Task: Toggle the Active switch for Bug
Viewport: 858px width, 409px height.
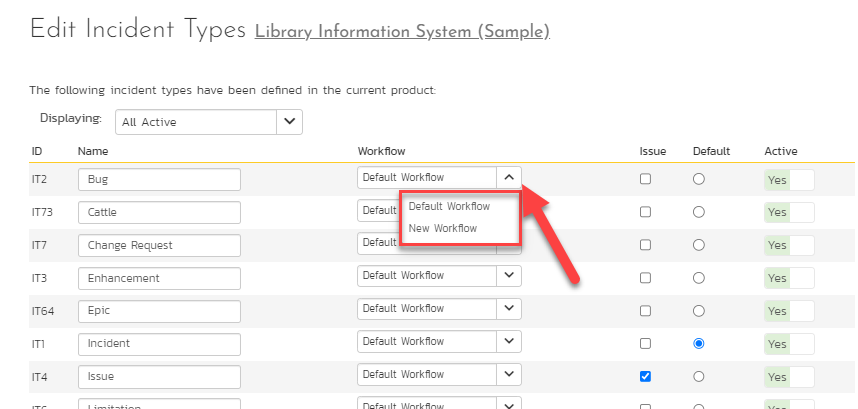Action: point(789,180)
